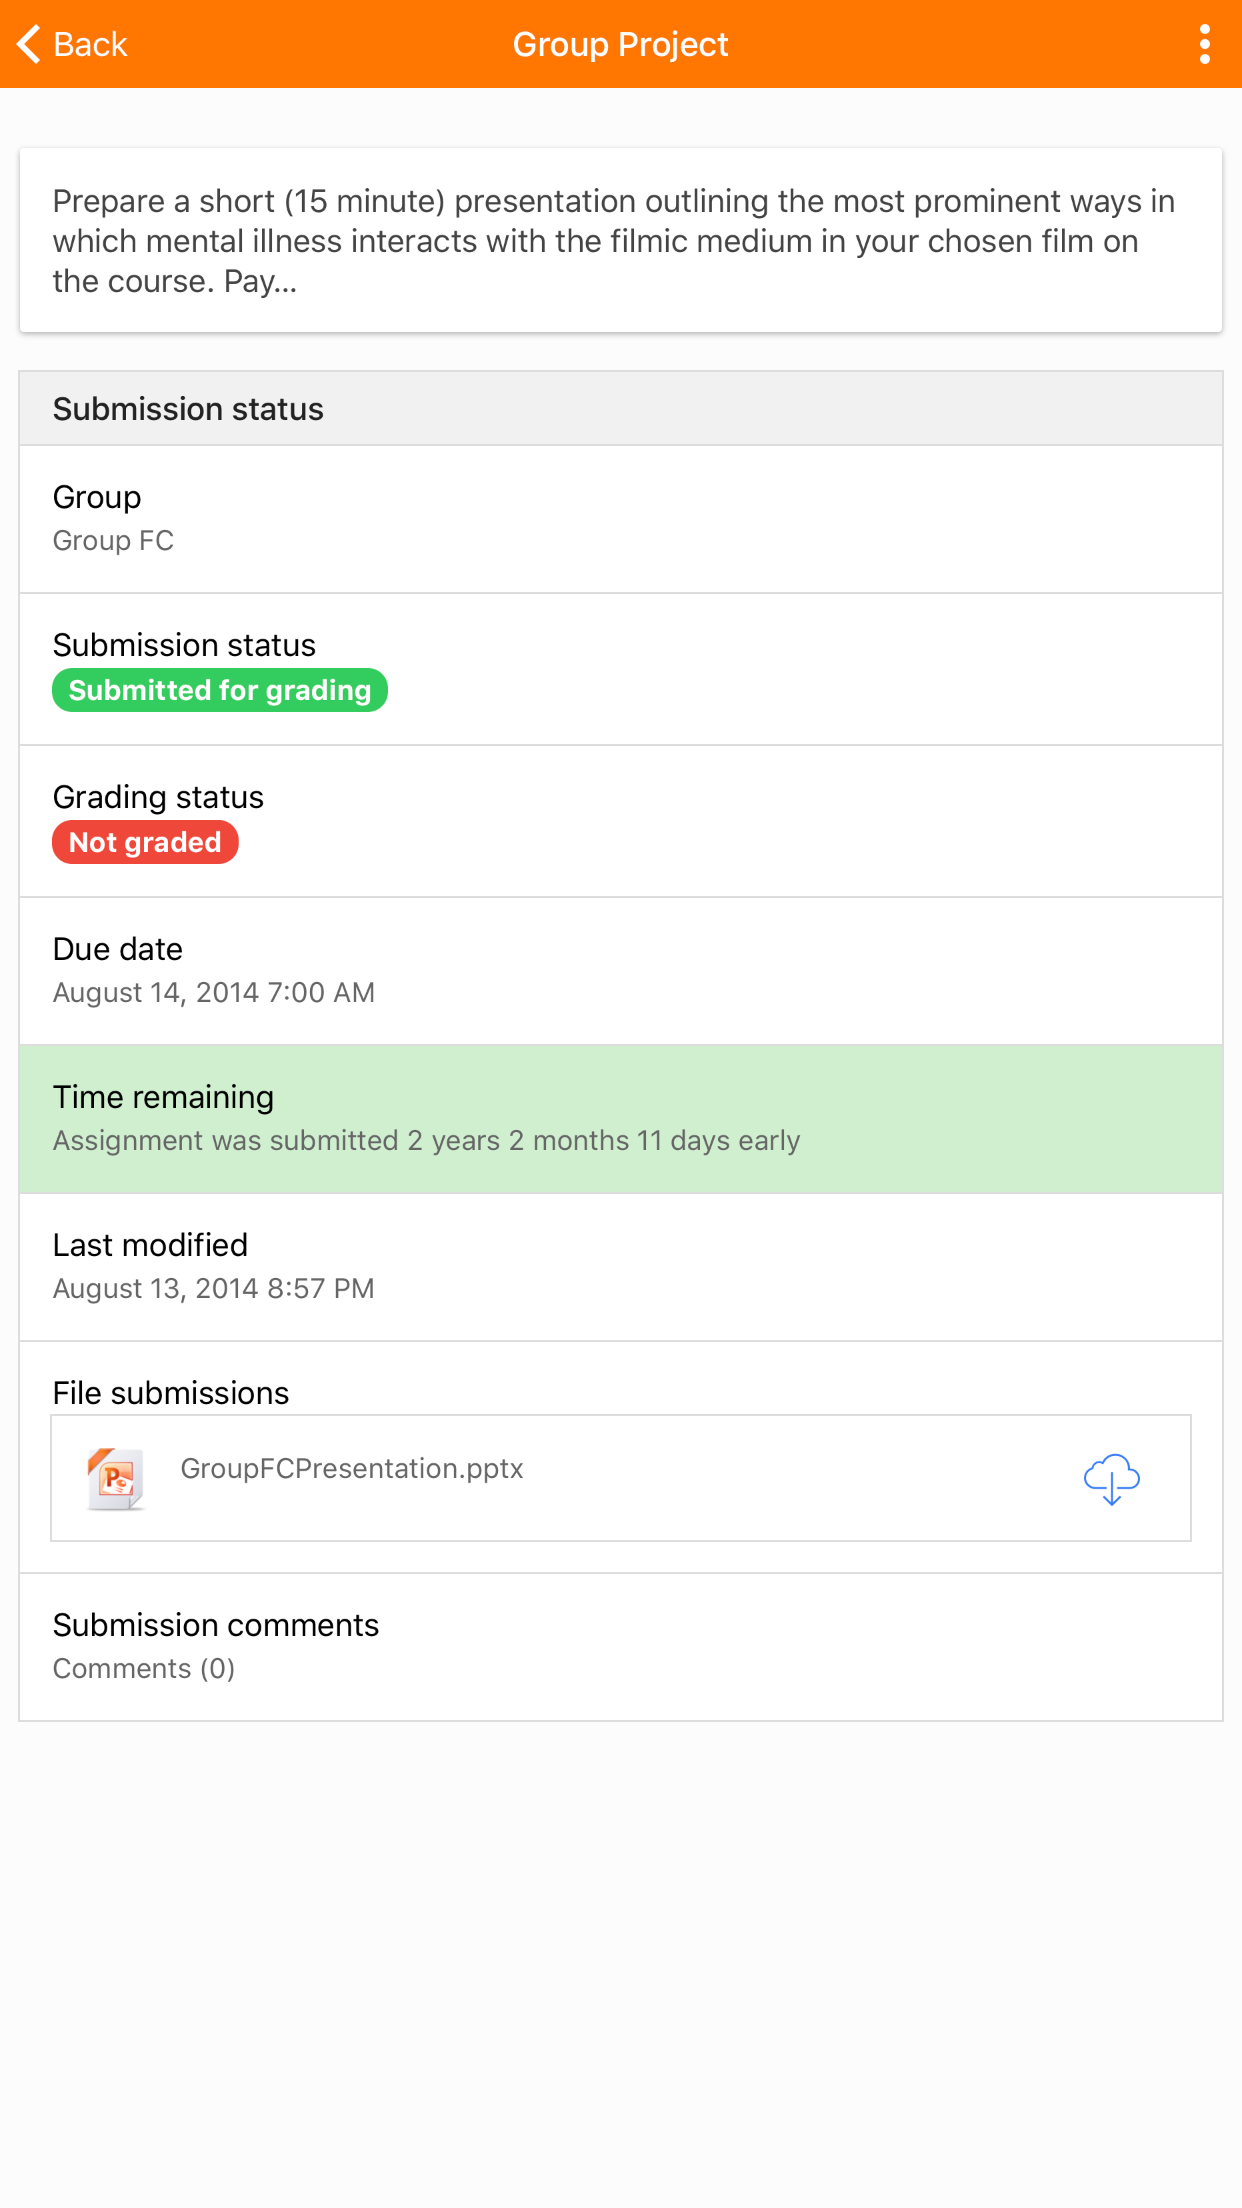Expand the truncated assignment description card
Image resolution: width=1242 pixels, height=2208 pixels.
(x=620, y=240)
